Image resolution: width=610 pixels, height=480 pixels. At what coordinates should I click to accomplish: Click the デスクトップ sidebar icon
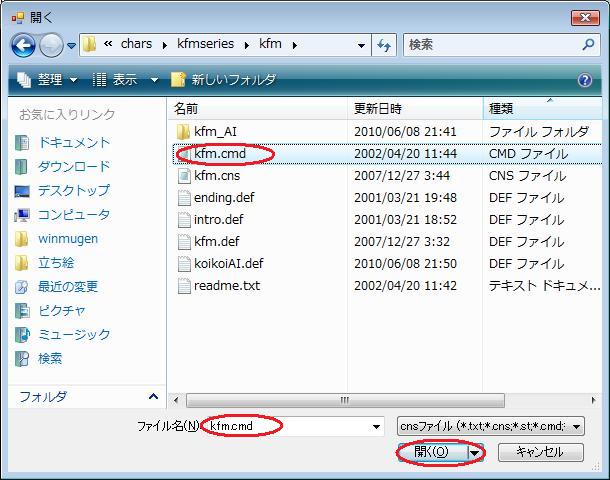pyautogui.click(x=22, y=191)
